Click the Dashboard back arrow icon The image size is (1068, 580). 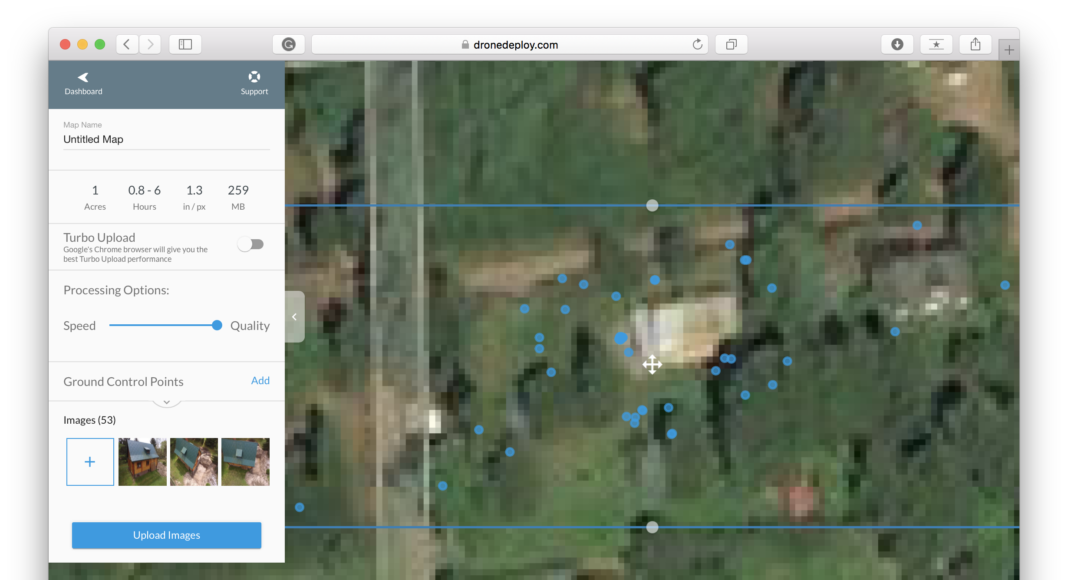83,77
